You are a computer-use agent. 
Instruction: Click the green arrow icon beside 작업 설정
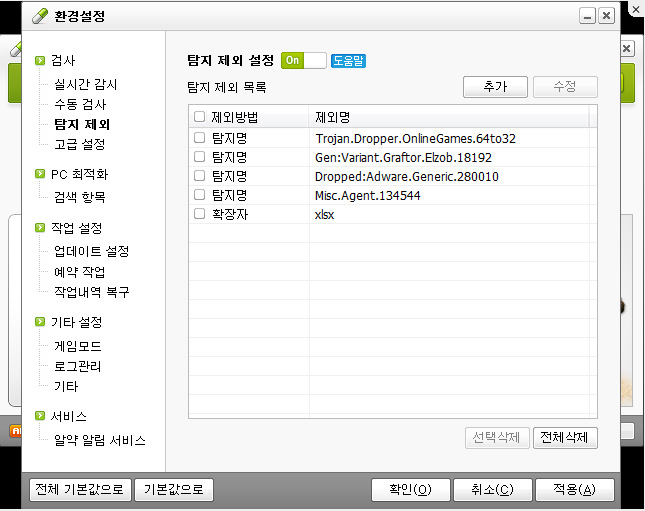tap(40, 228)
